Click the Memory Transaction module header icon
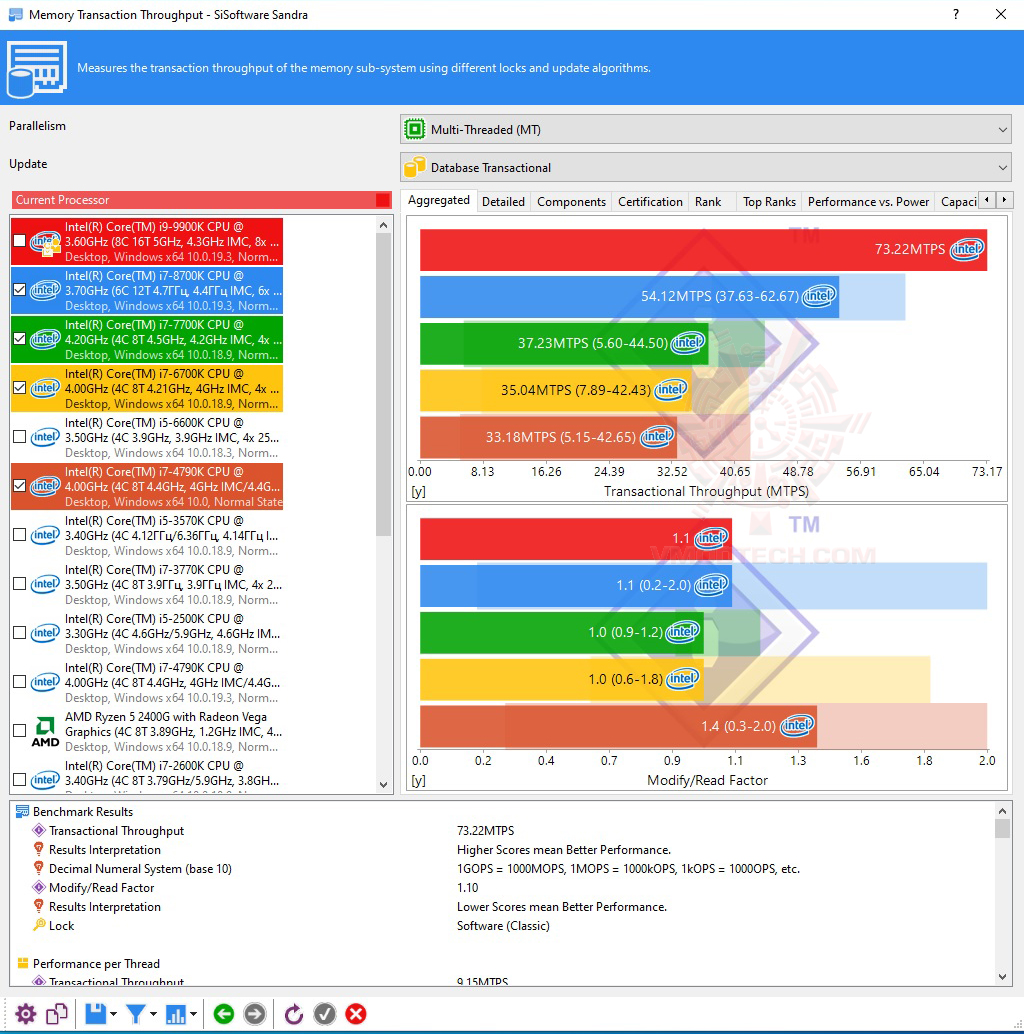Image resolution: width=1024 pixels, height=1034 pixels. click(x=36, y=69)
